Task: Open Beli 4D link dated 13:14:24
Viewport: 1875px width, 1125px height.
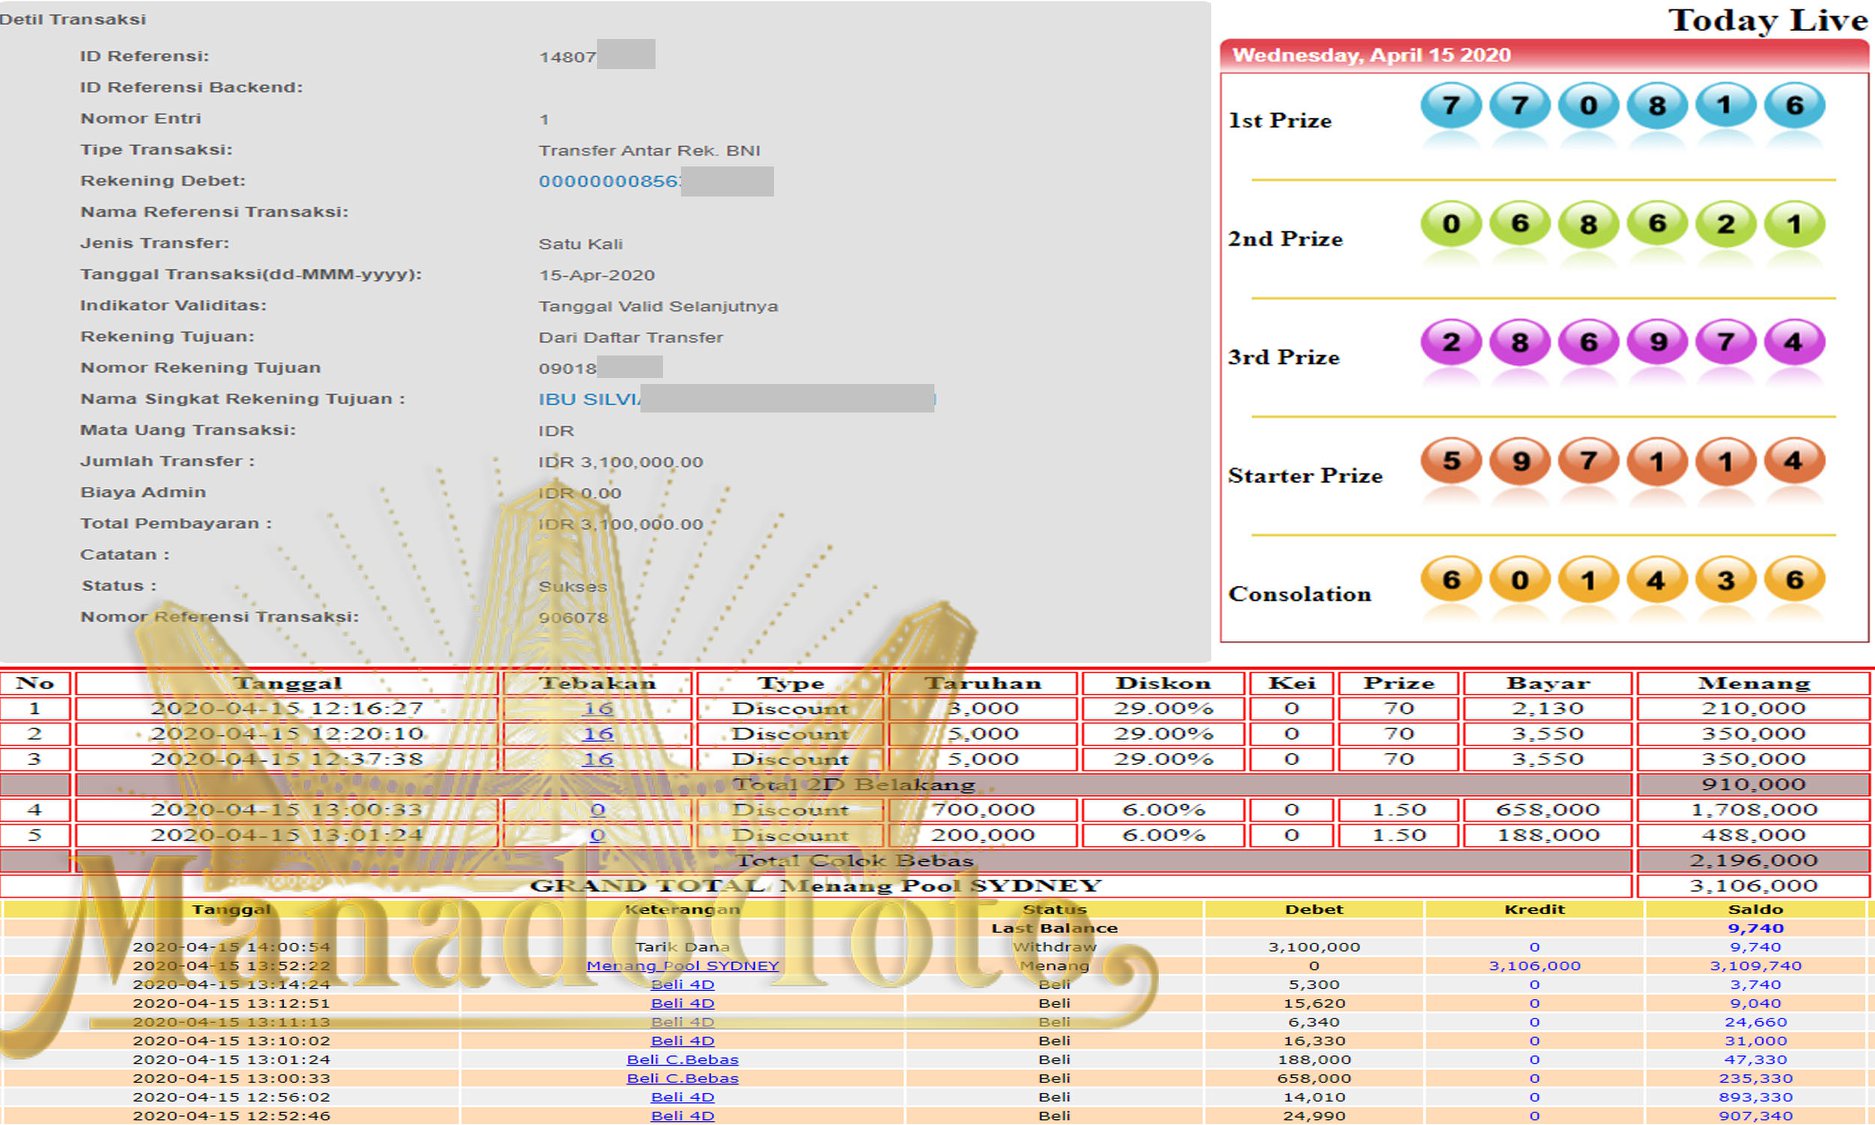Action: pyautogui.click(x=682, y=984)
